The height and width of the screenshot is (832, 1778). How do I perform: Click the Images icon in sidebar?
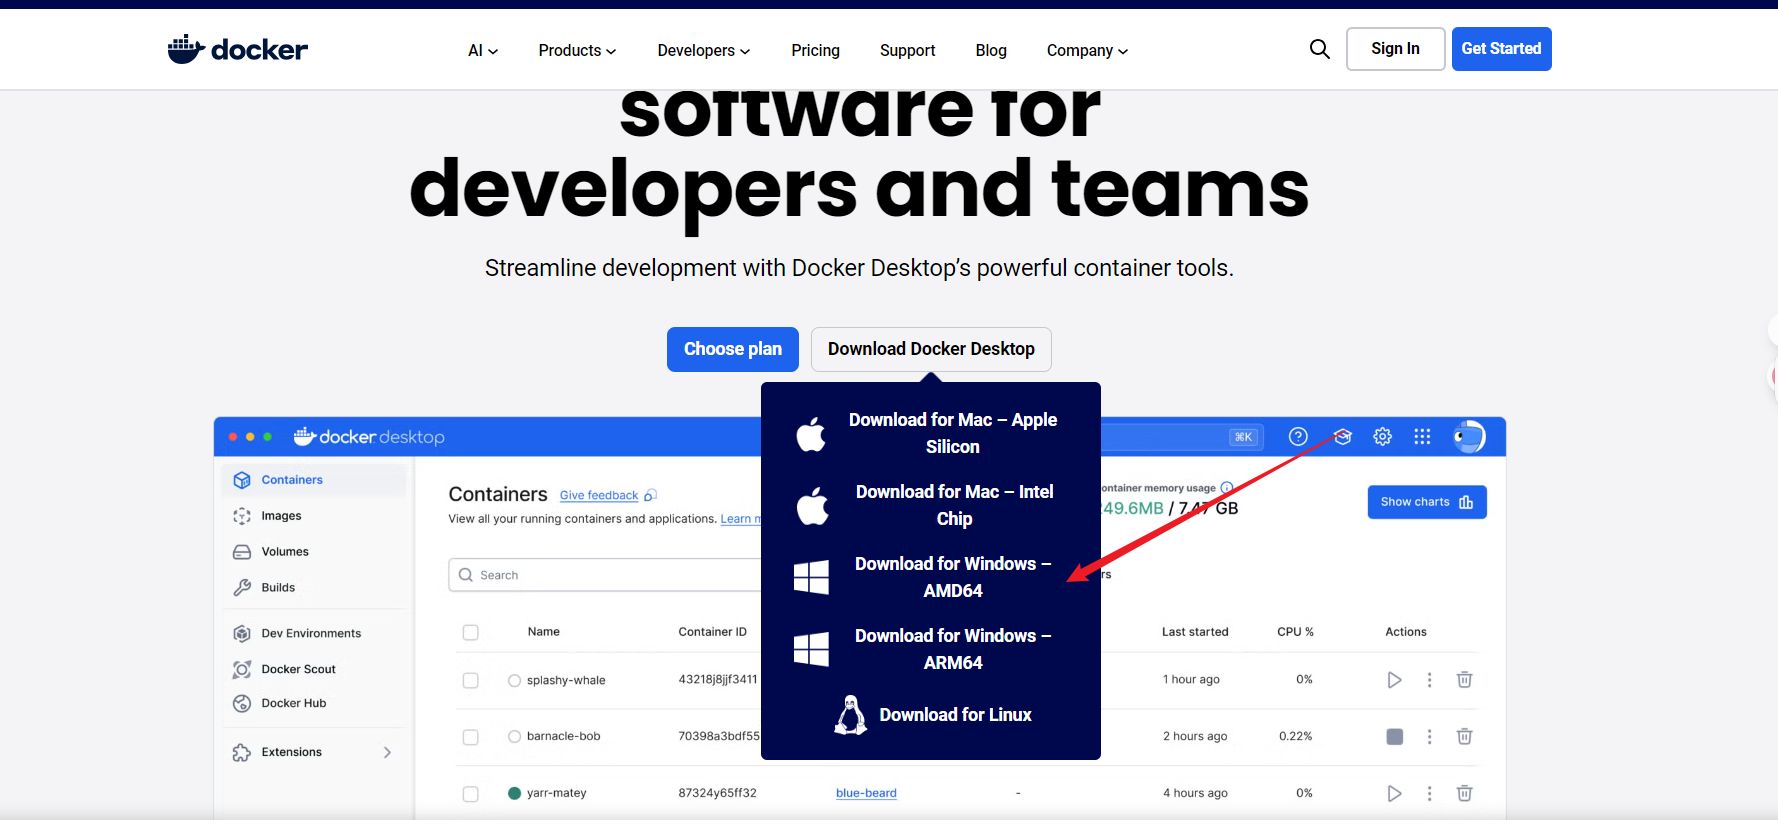(242, 516)
